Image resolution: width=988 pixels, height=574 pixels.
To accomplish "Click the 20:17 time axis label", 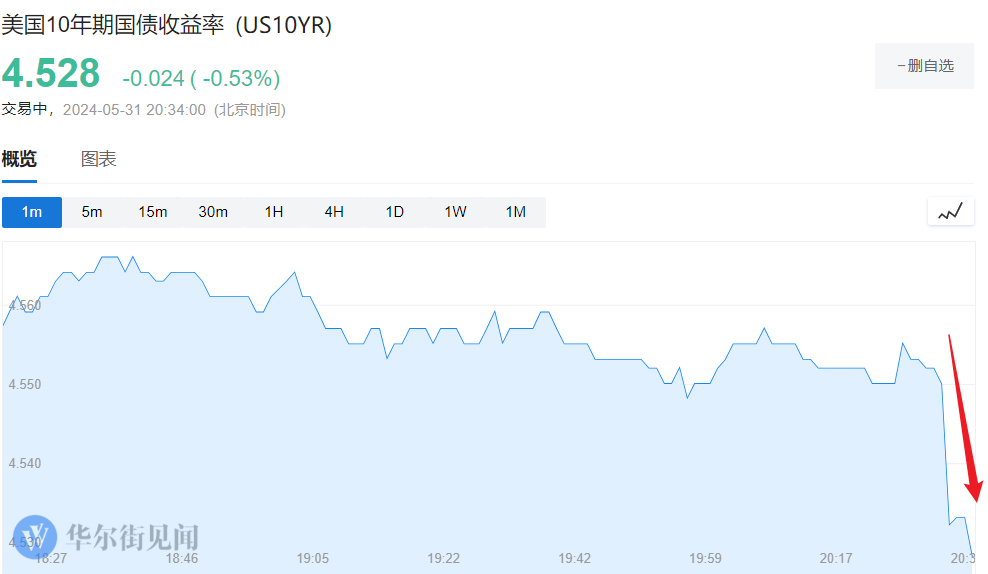I will coord(836,558).
